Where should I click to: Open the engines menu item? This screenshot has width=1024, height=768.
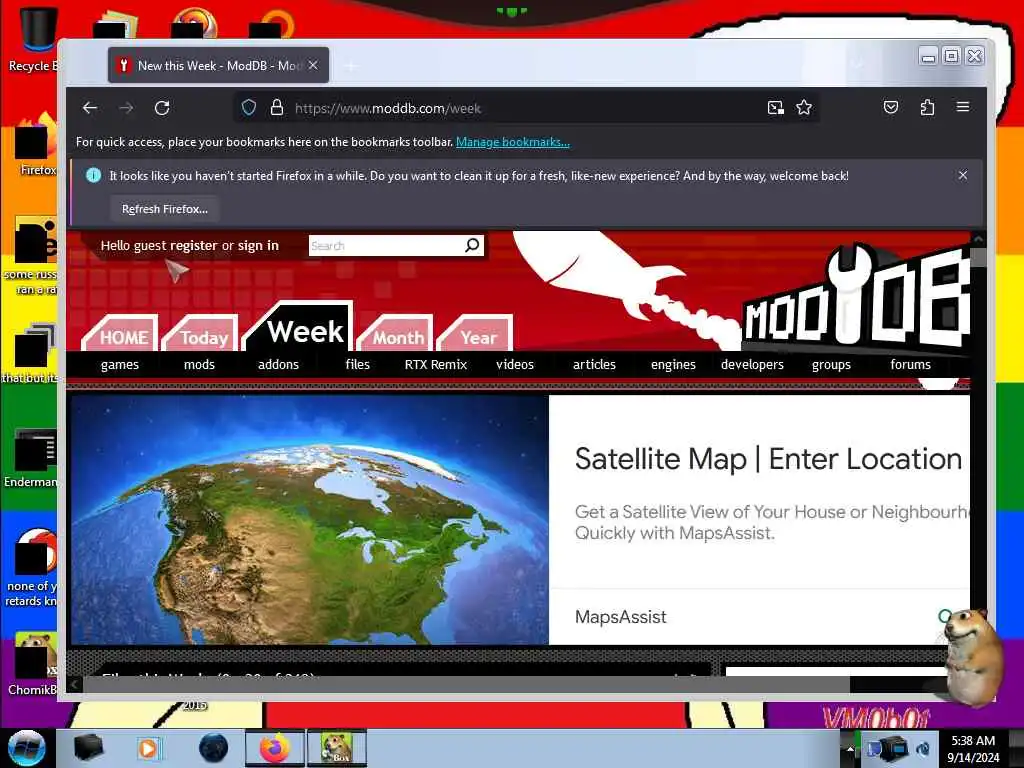[x=673, y=364]
